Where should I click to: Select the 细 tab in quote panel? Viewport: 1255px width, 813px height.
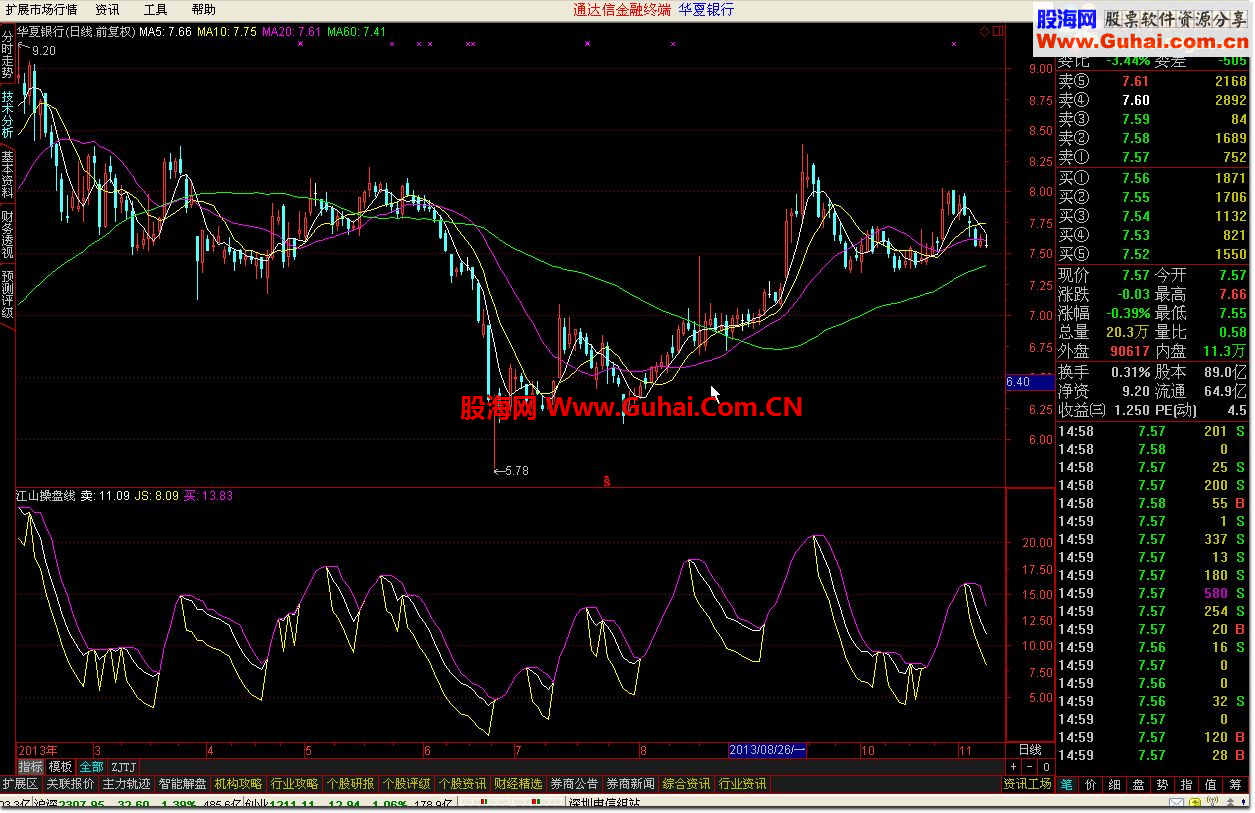click(x=1115, y=785)
